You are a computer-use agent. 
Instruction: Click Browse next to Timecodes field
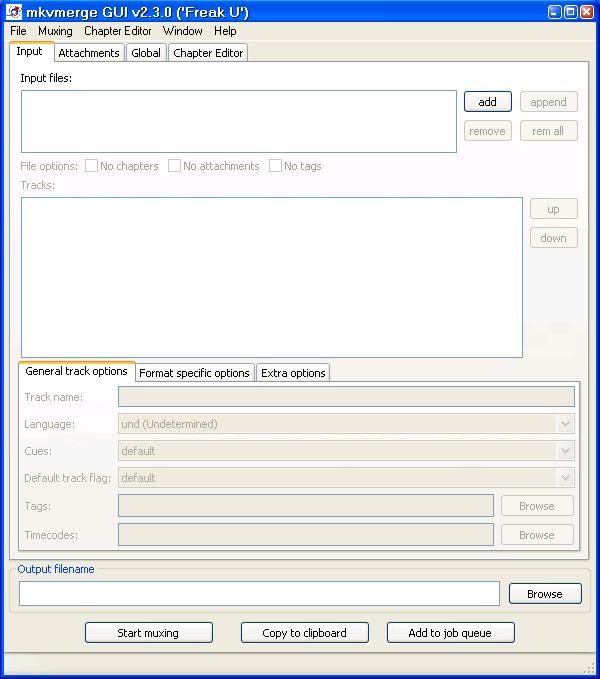[x=537, y=535]
